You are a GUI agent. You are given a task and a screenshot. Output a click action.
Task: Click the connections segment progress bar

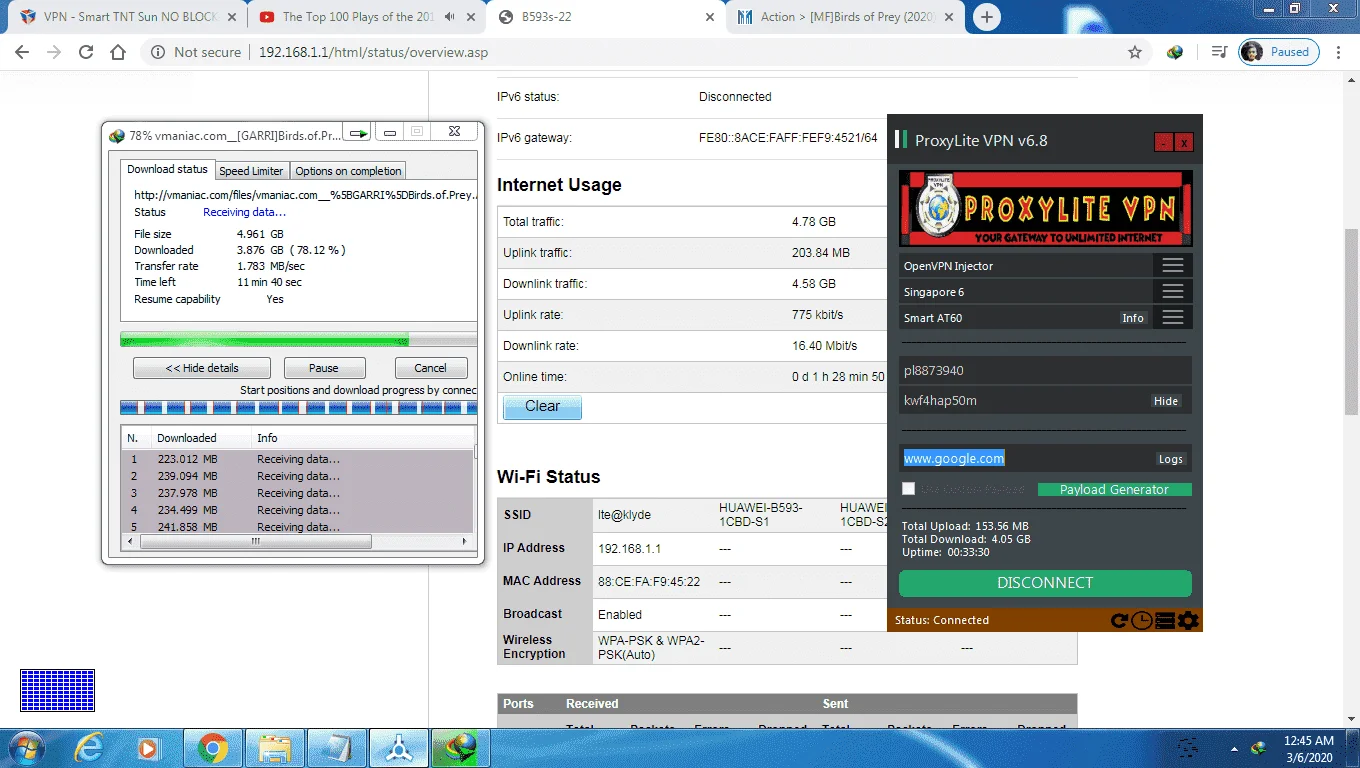298,407
